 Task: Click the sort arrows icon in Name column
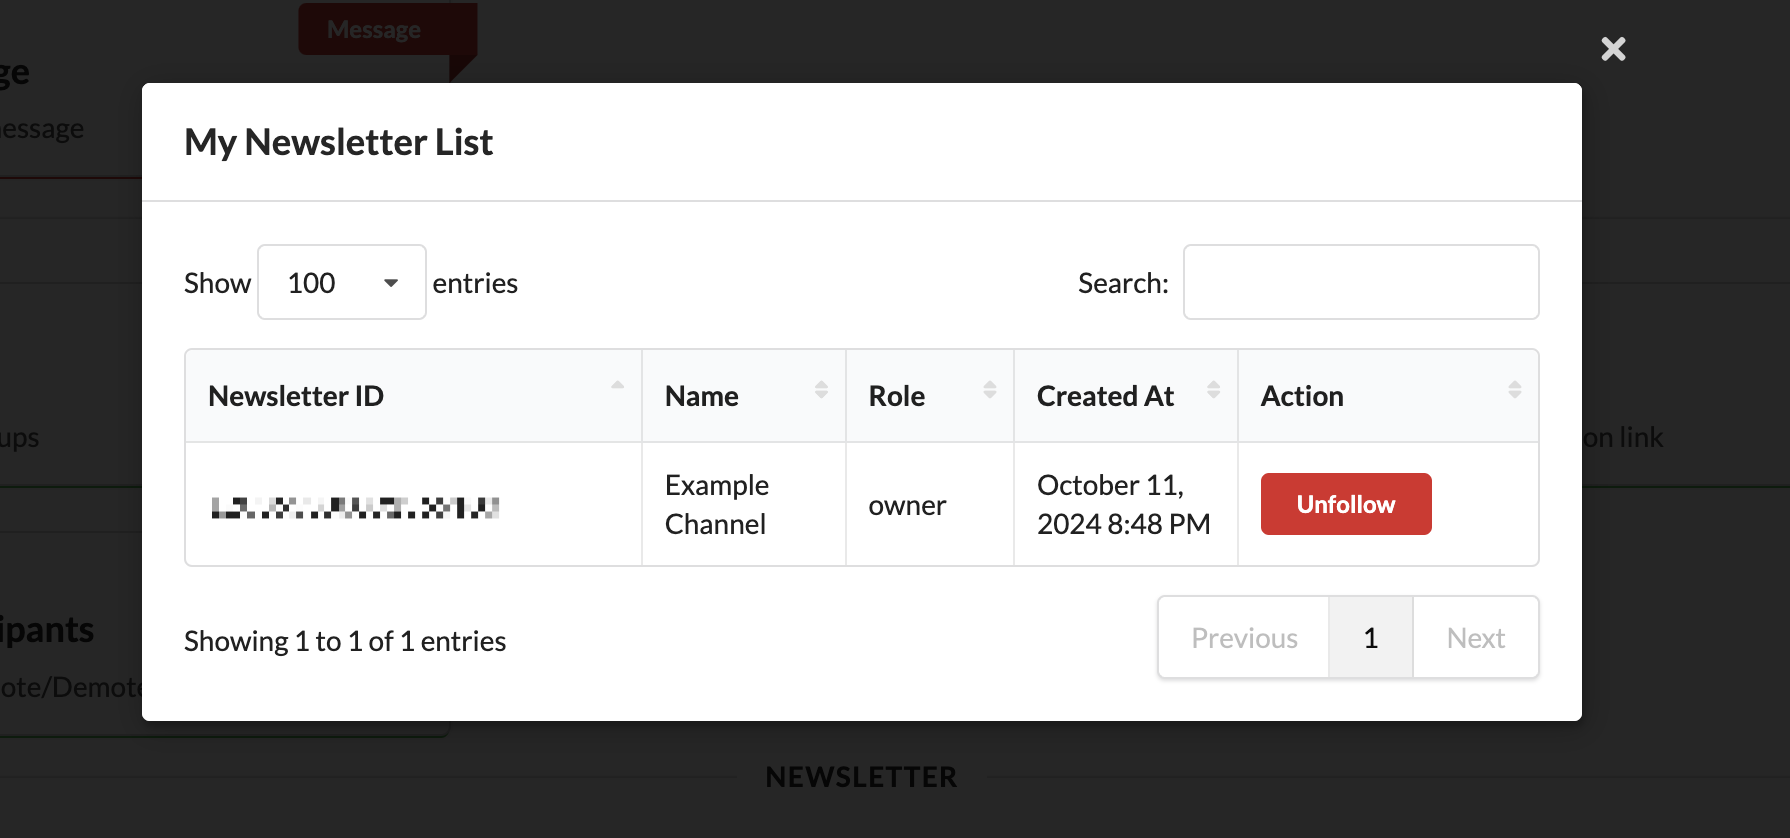821,390
